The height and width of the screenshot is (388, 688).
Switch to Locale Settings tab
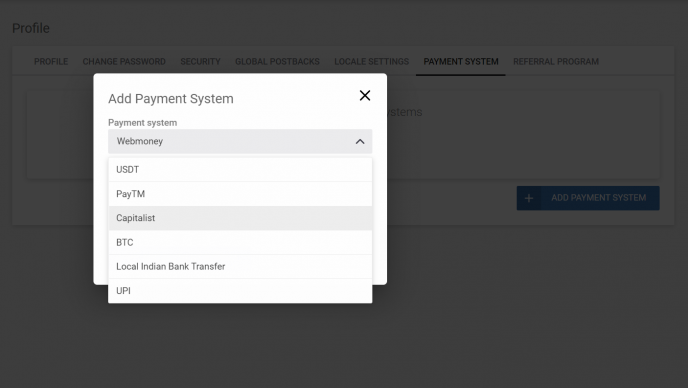click(371, 61)
